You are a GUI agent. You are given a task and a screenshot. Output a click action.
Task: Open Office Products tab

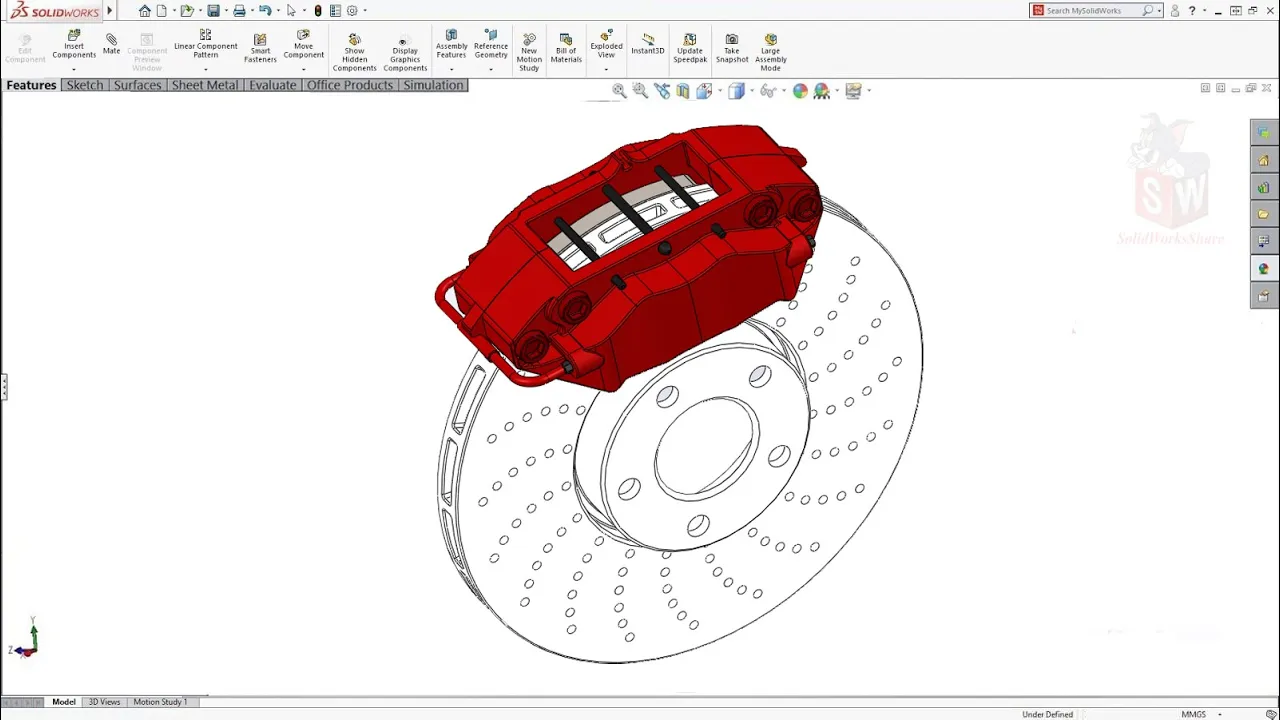point(350,85)
